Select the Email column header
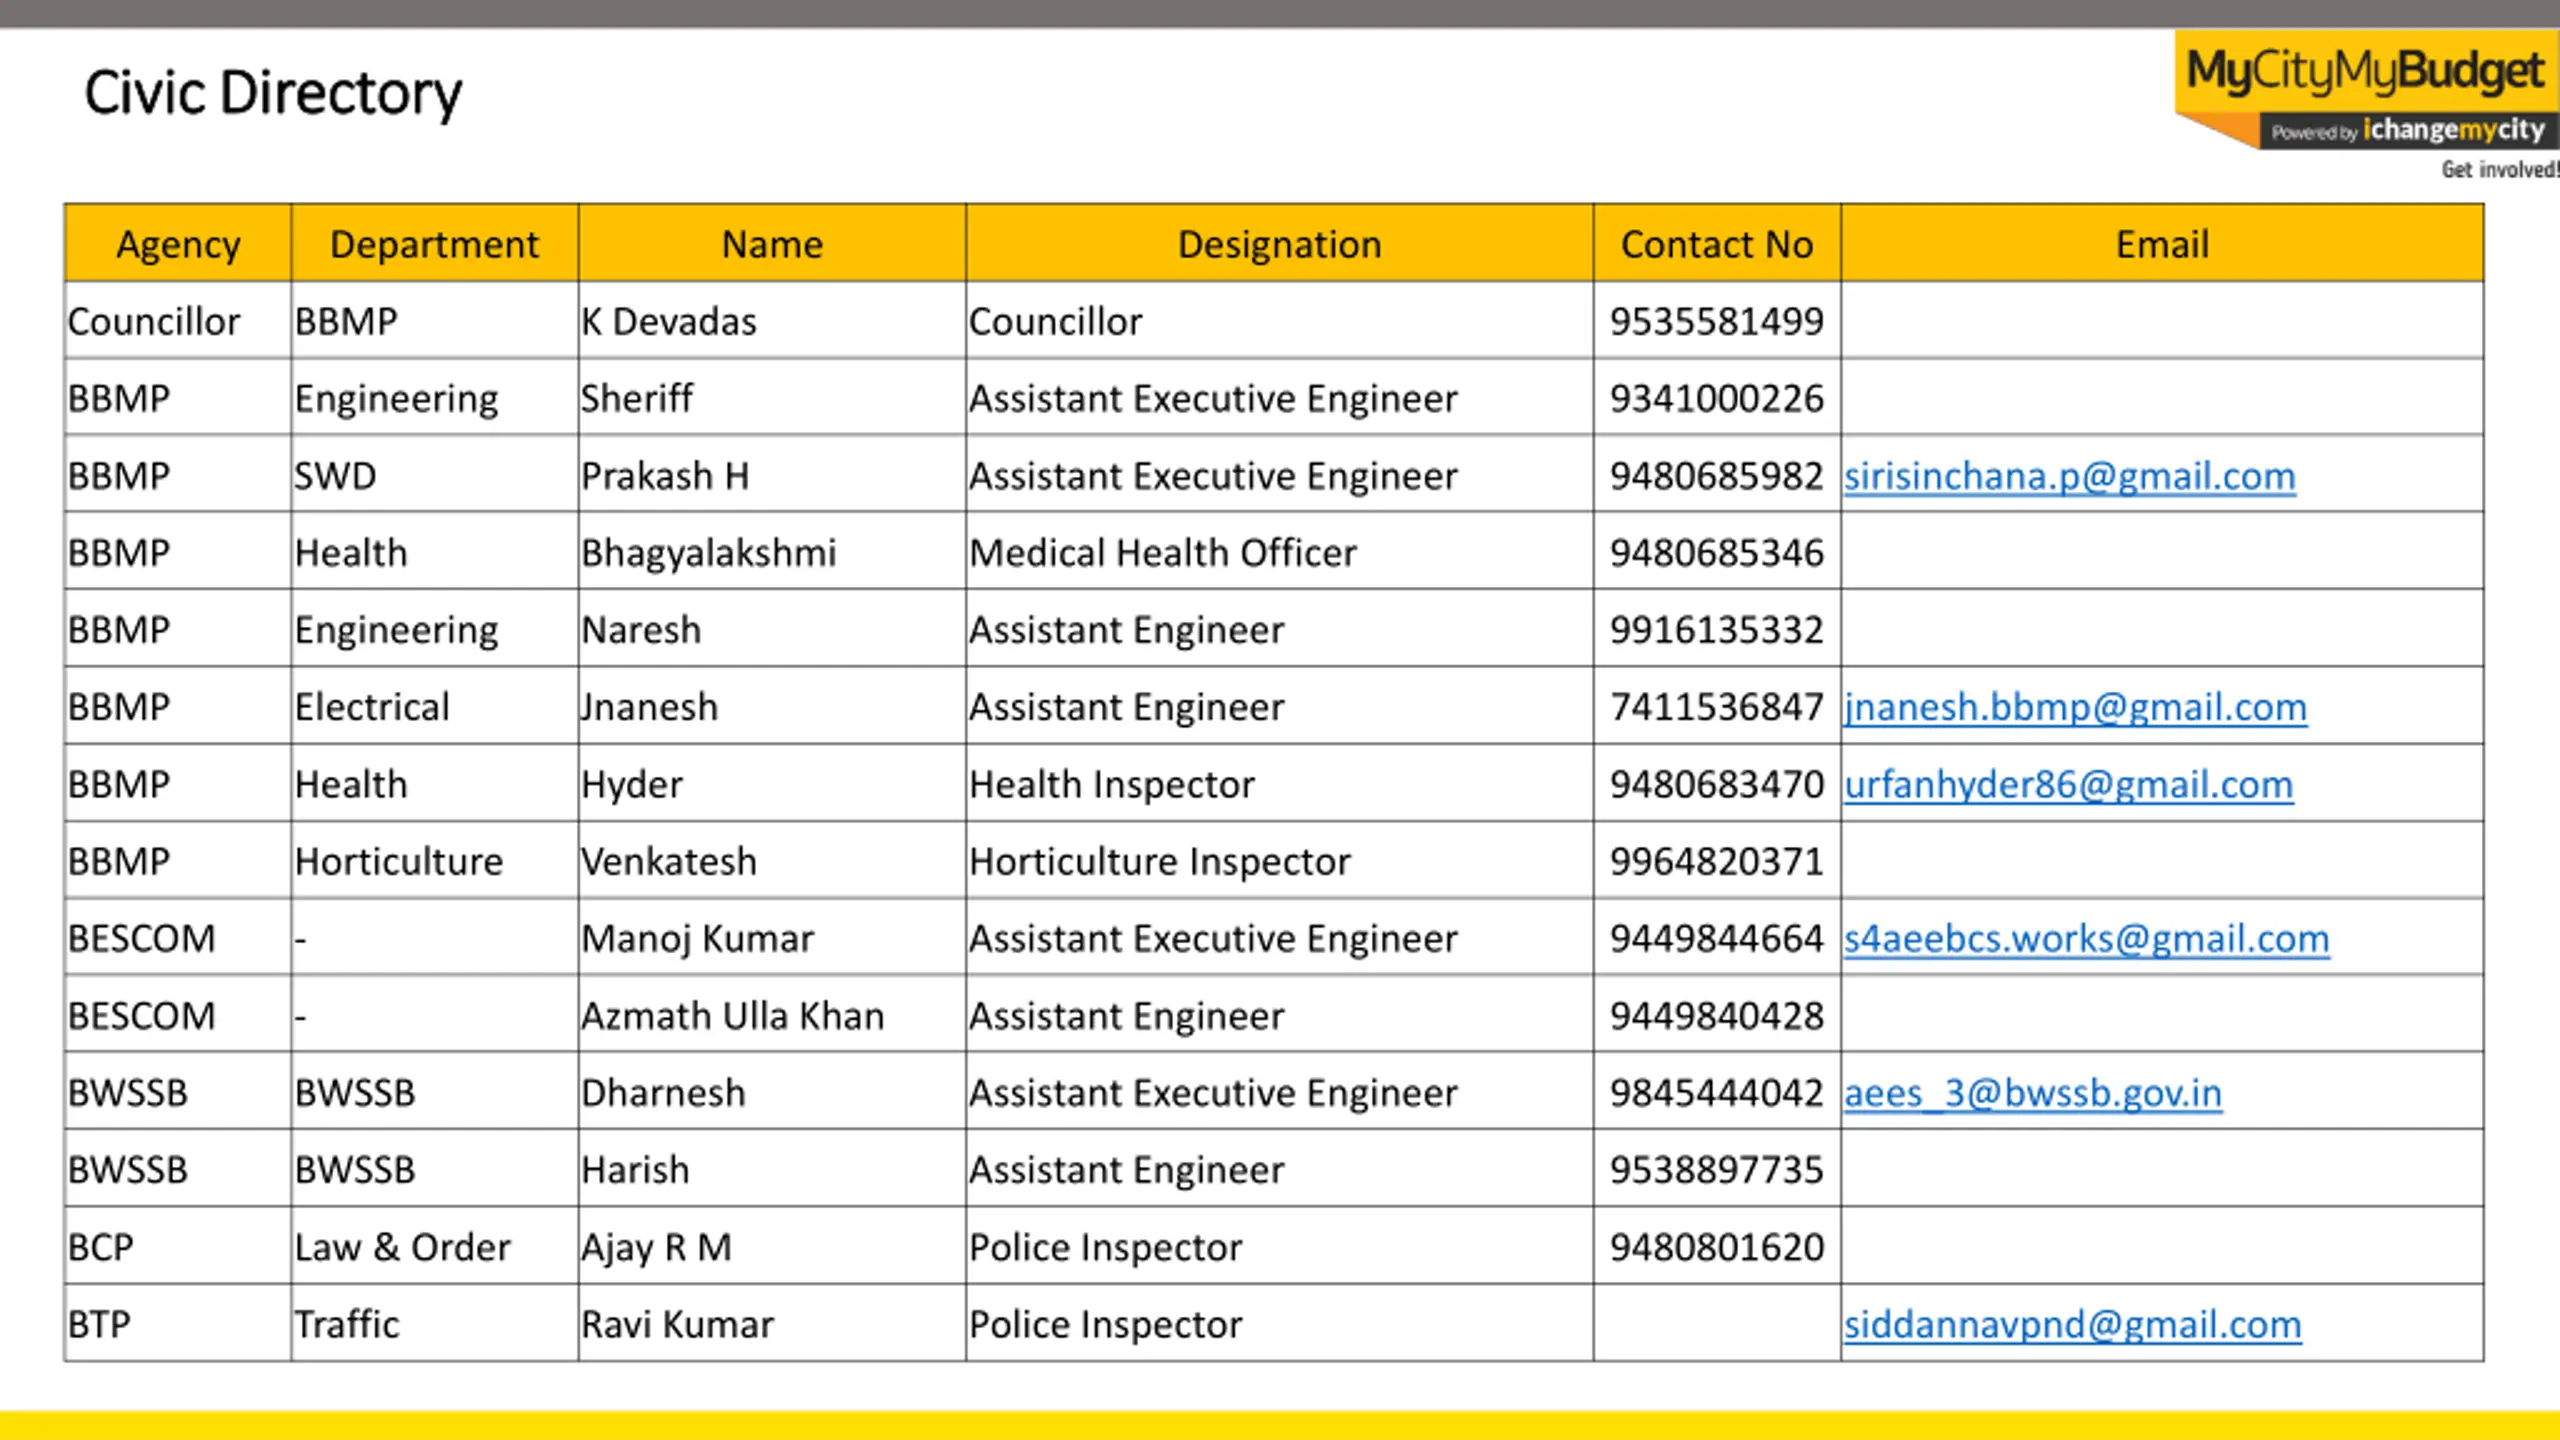The height and width of the screenshot is (1440, 2560). pos(2161,243)
